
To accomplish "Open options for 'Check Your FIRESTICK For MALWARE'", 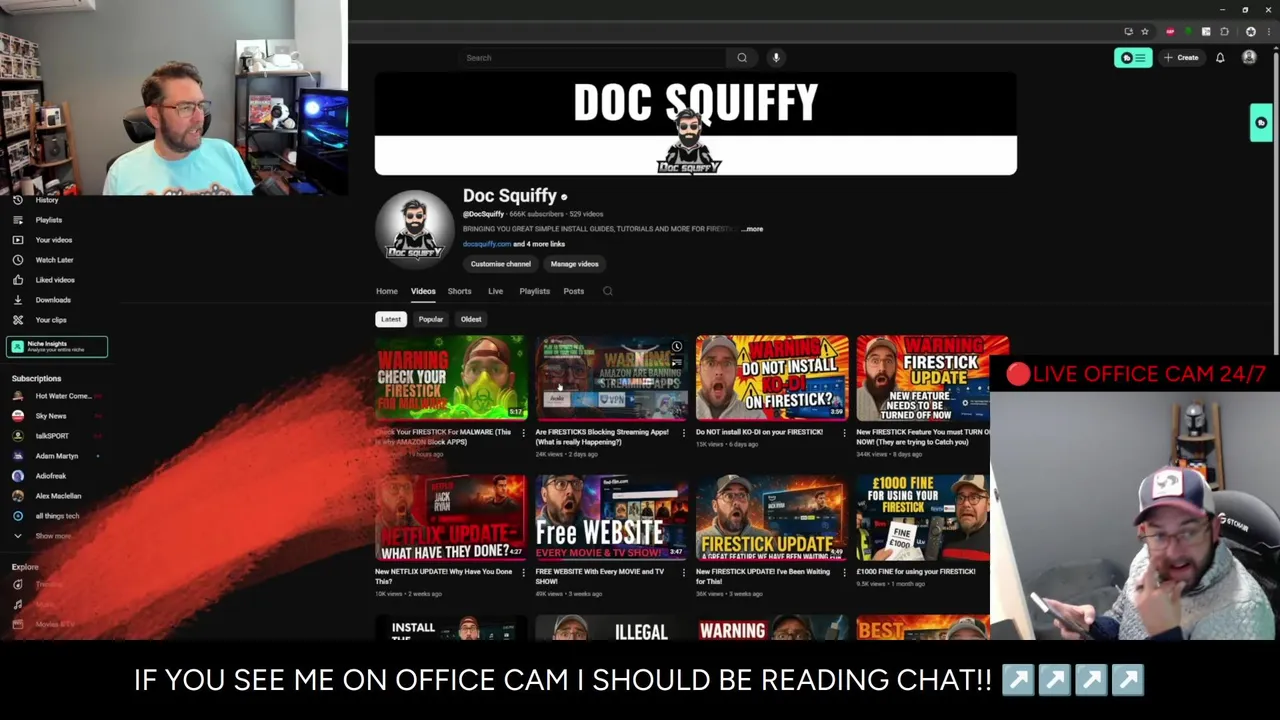I will (x=524, y=433).
